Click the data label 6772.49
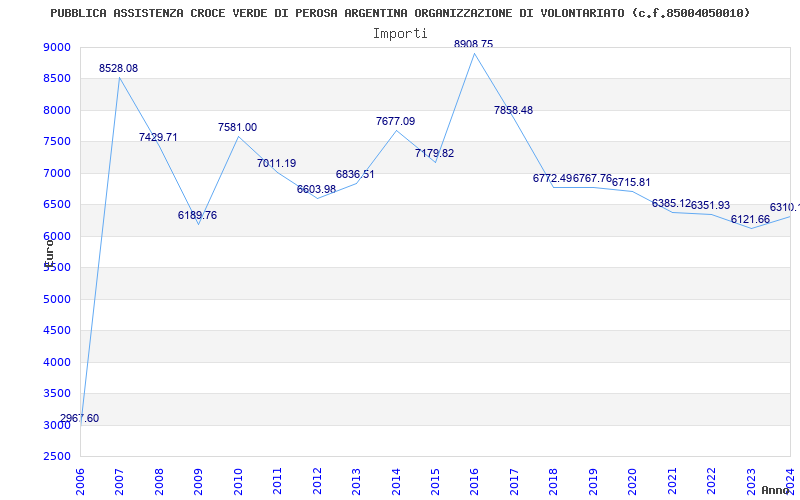 553,178
